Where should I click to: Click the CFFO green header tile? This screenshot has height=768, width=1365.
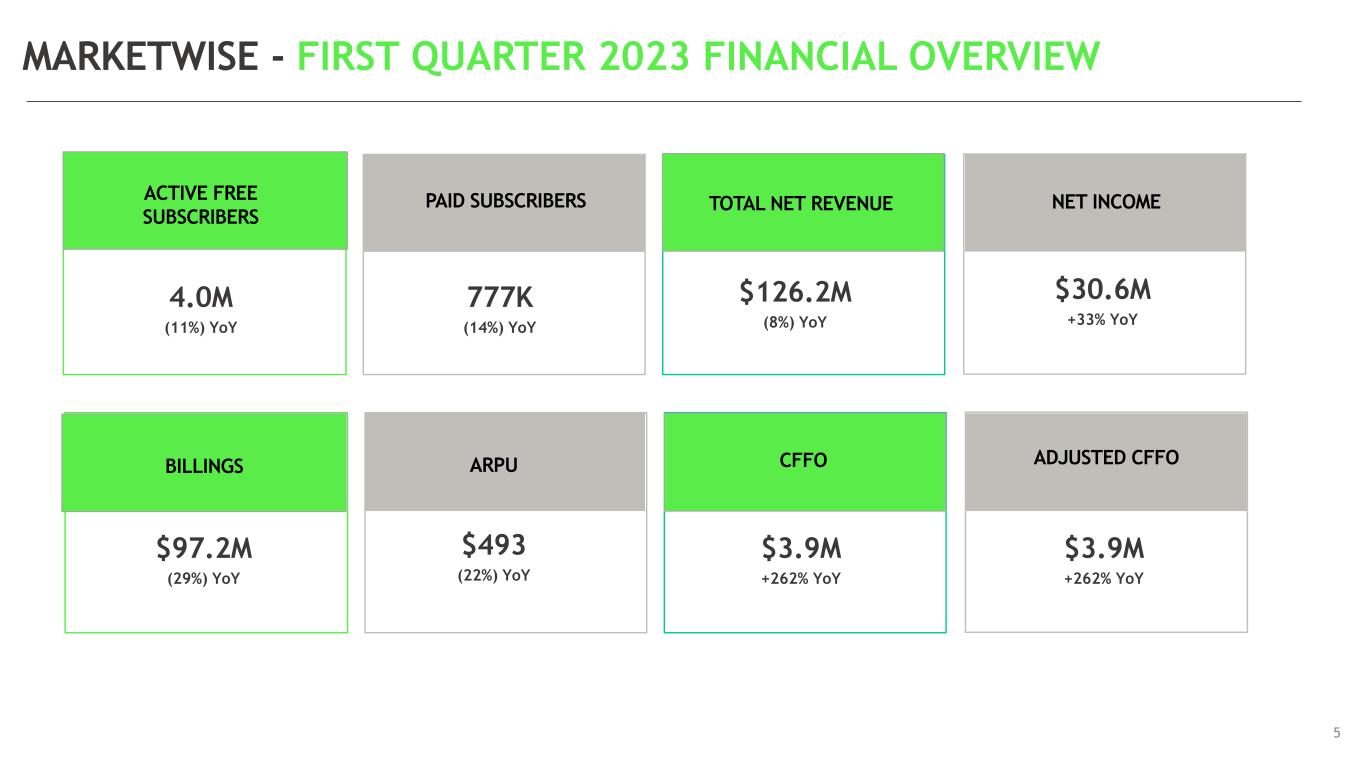click(x=803, y=460)
